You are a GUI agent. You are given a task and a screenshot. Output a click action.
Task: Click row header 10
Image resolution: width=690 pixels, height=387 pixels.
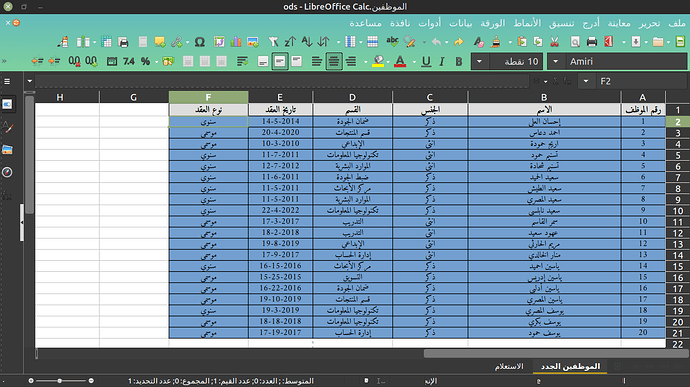(678, 211)
